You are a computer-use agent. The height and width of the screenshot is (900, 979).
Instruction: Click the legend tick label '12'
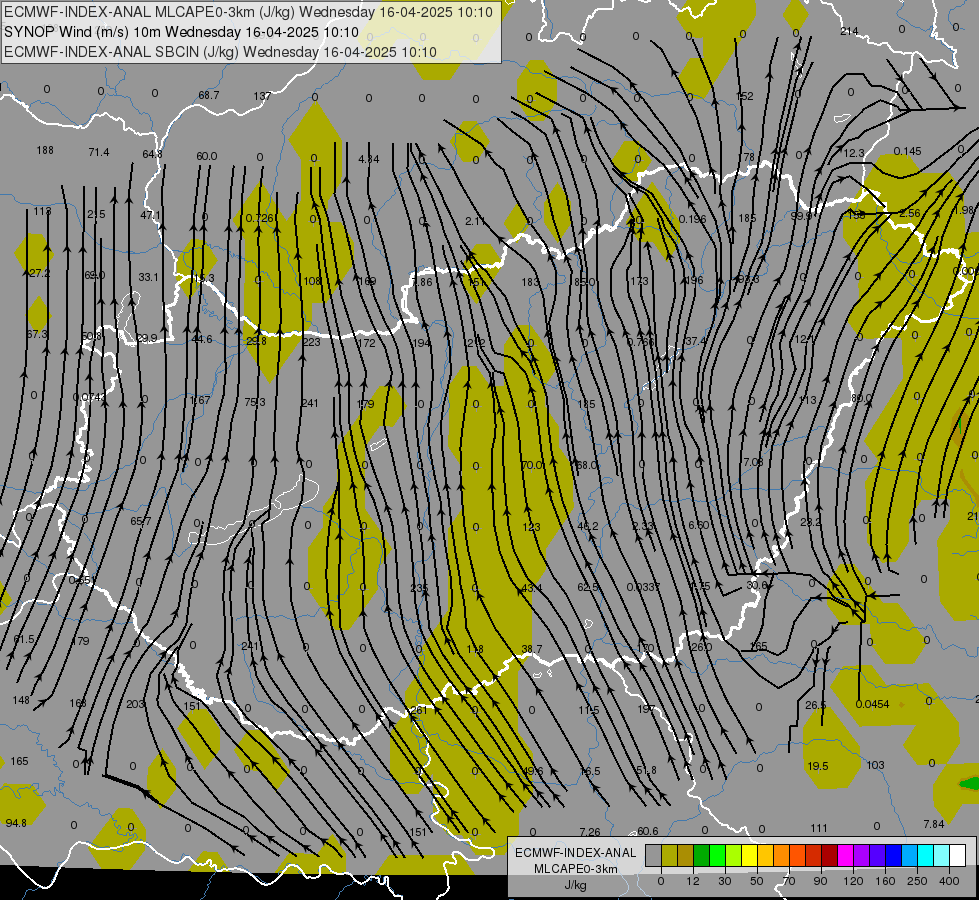pyautogui.click(x=693, y=881)
